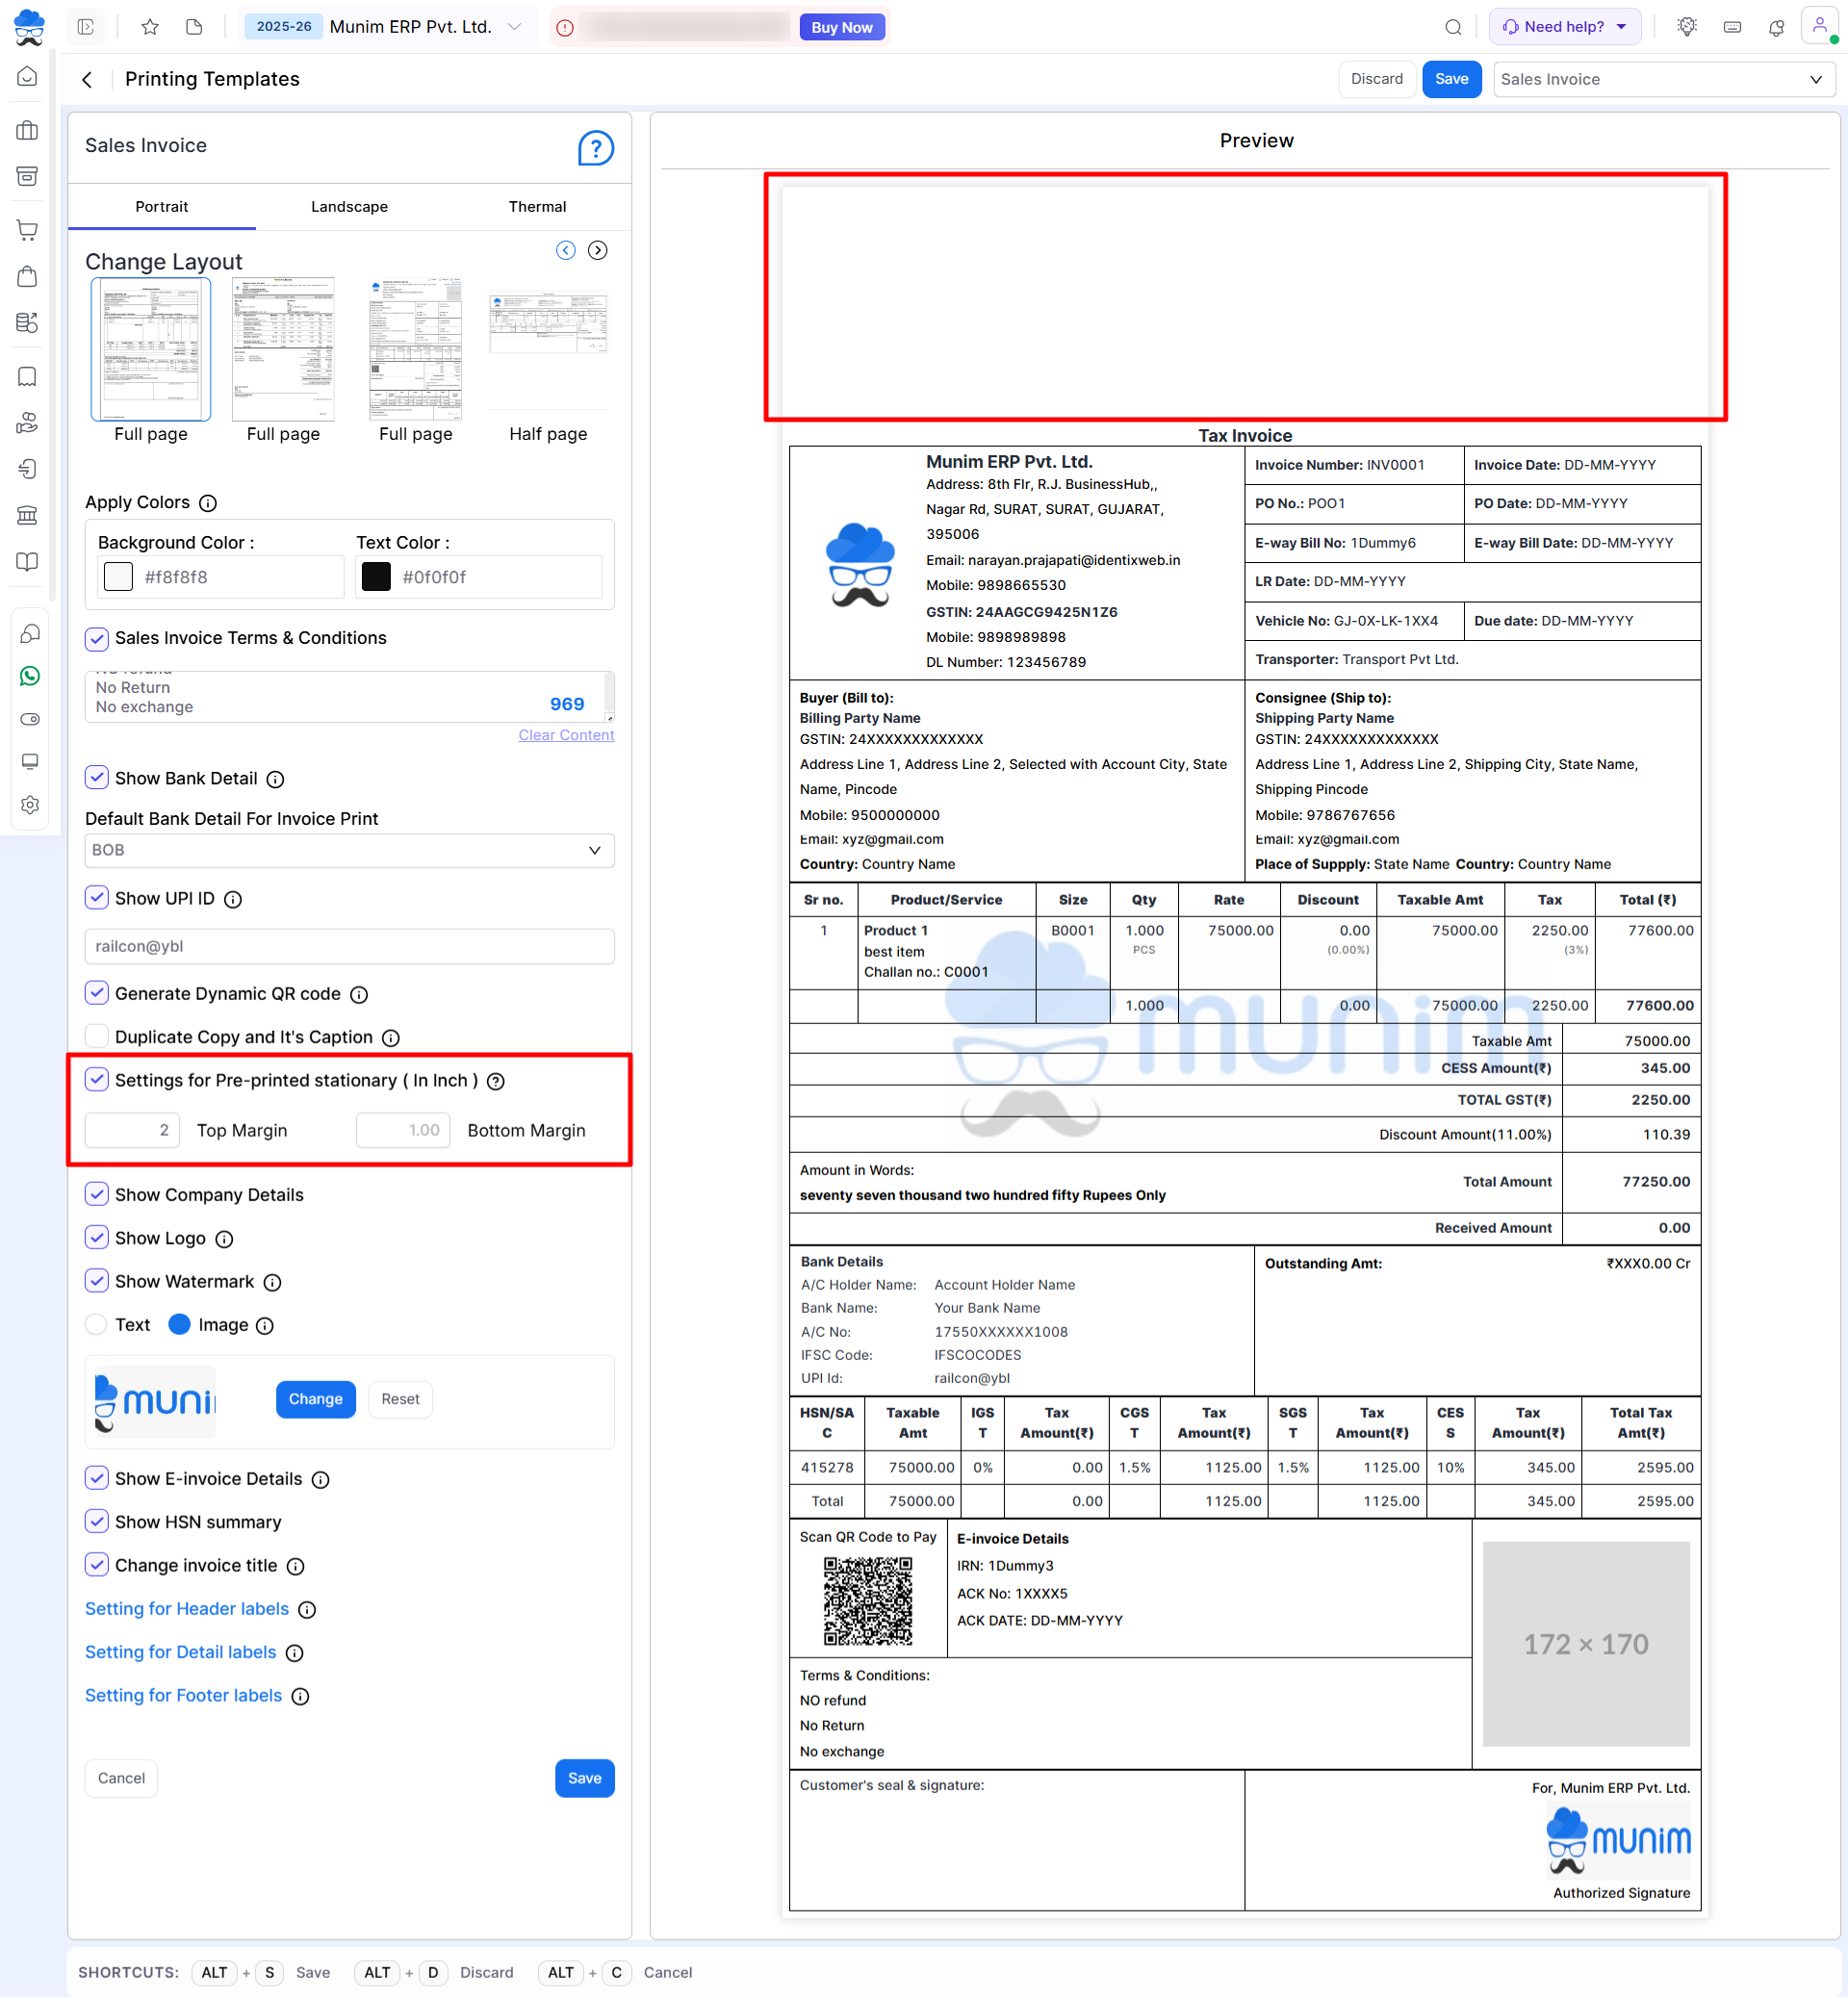Open the shopping cart sidebar icon

pyautogui.click(x=28, y=229)
